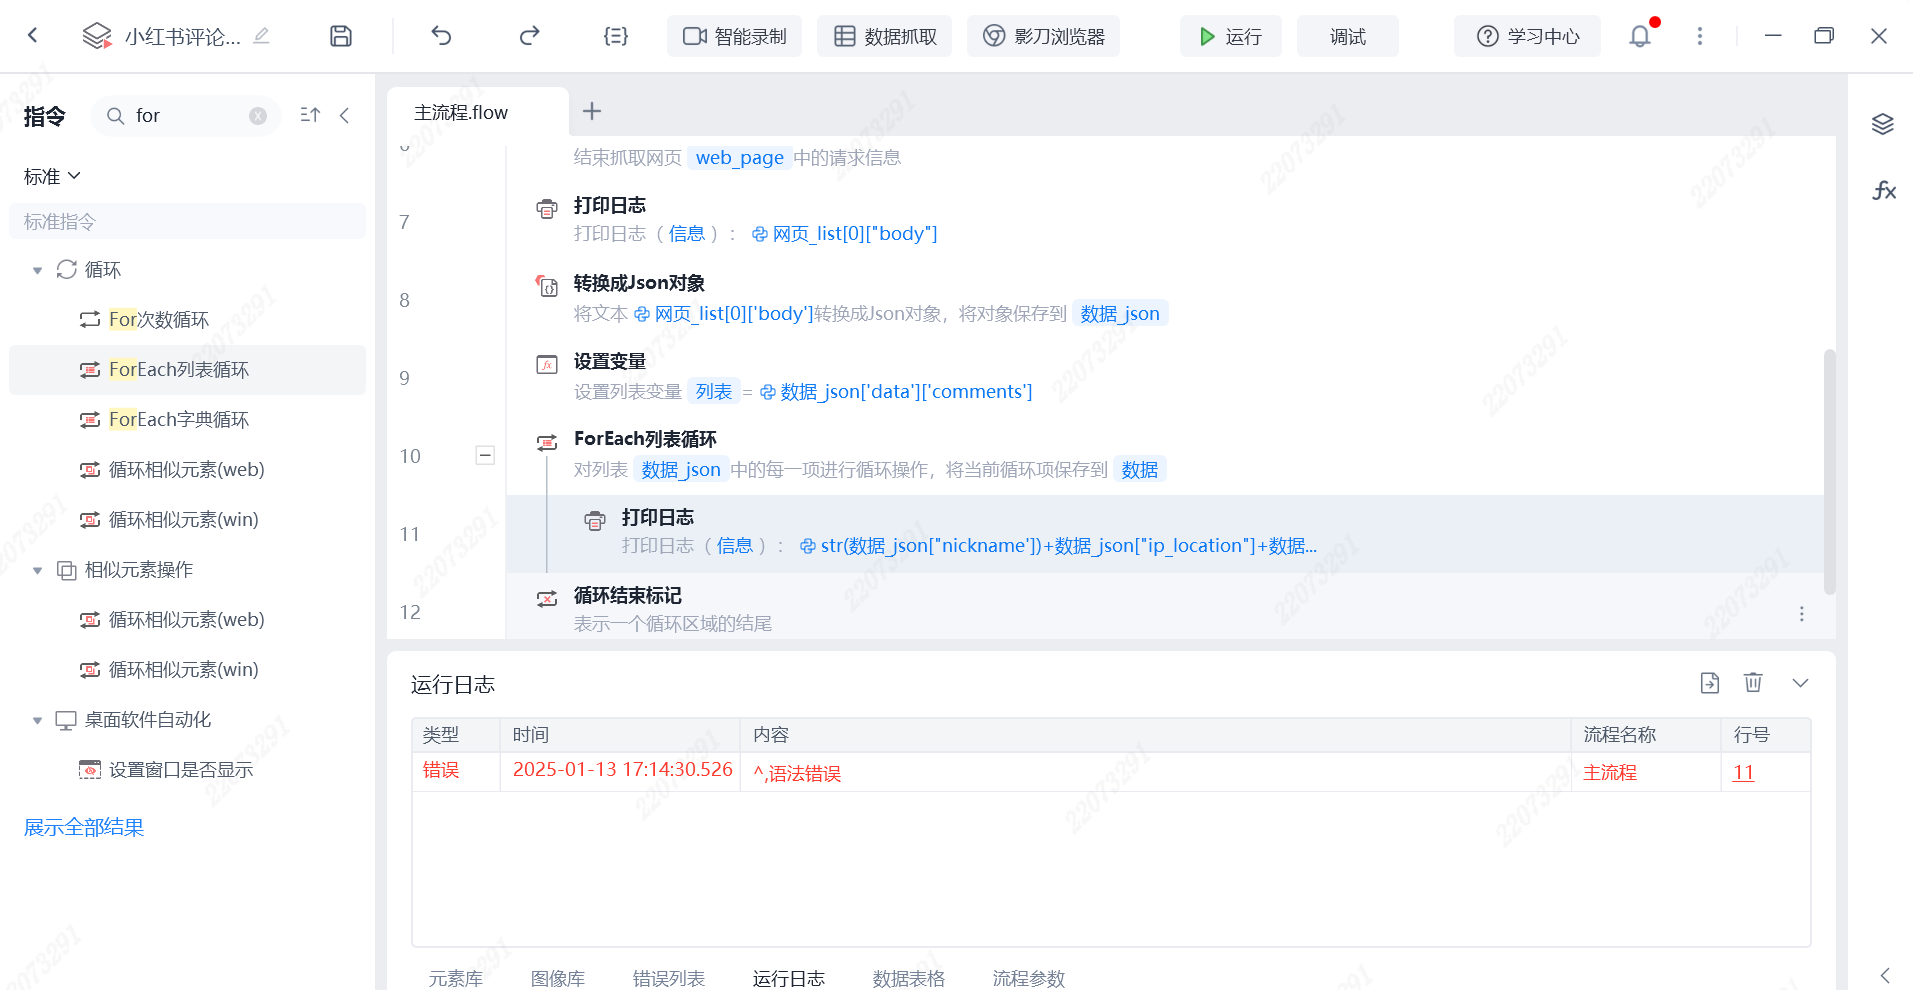1913x990 pixels.
Task: Click the 设置变量 step icon
Action: (547, 364)
